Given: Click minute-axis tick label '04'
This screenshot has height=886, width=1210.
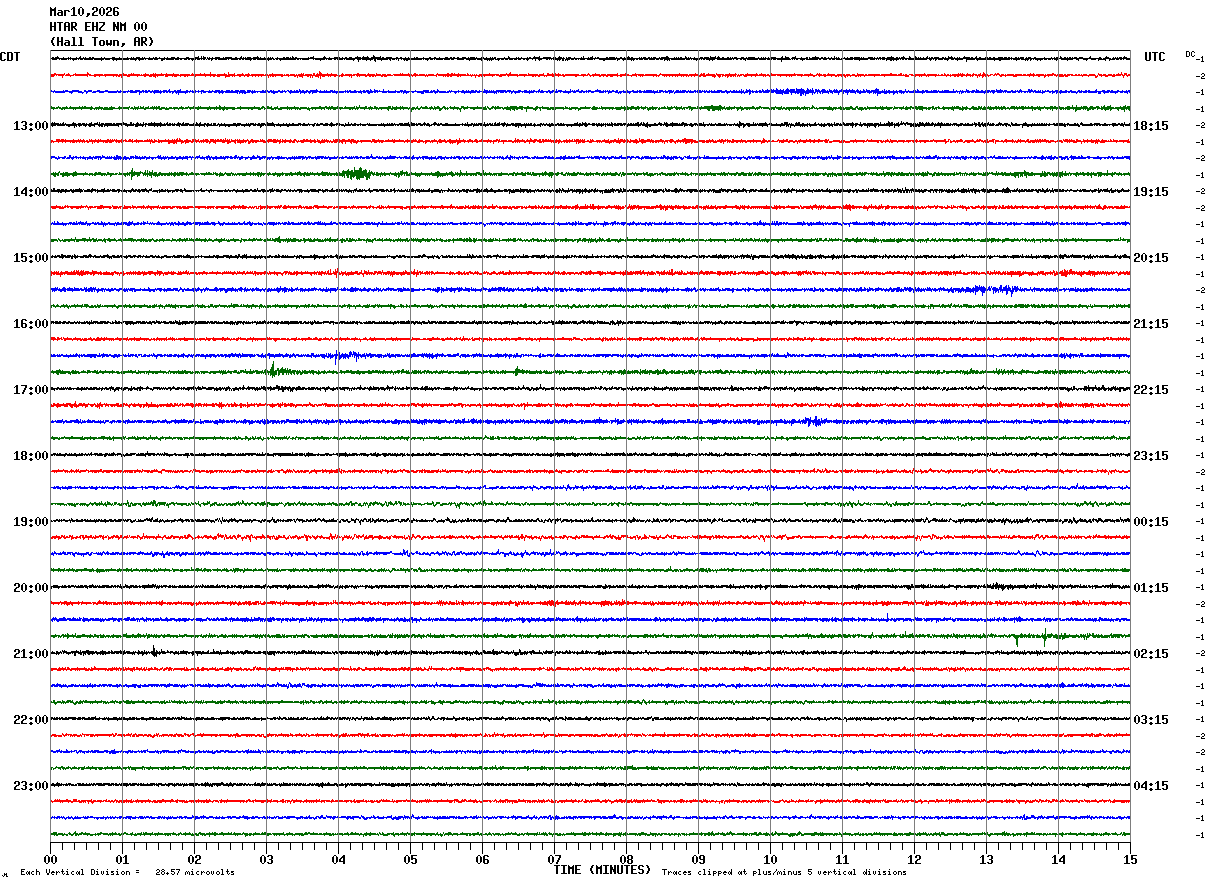Looking at the screenshot, I should coord(338,860).
